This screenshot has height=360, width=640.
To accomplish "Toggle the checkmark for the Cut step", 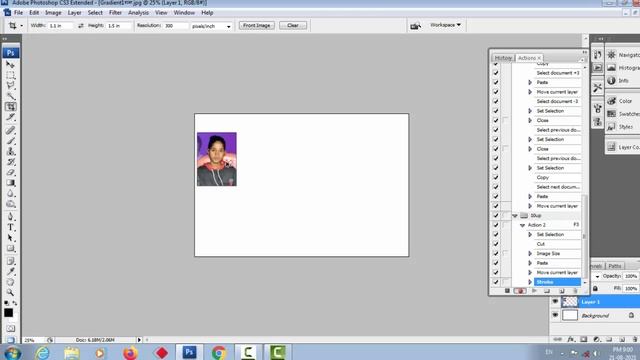I will (x=496, y=244).
